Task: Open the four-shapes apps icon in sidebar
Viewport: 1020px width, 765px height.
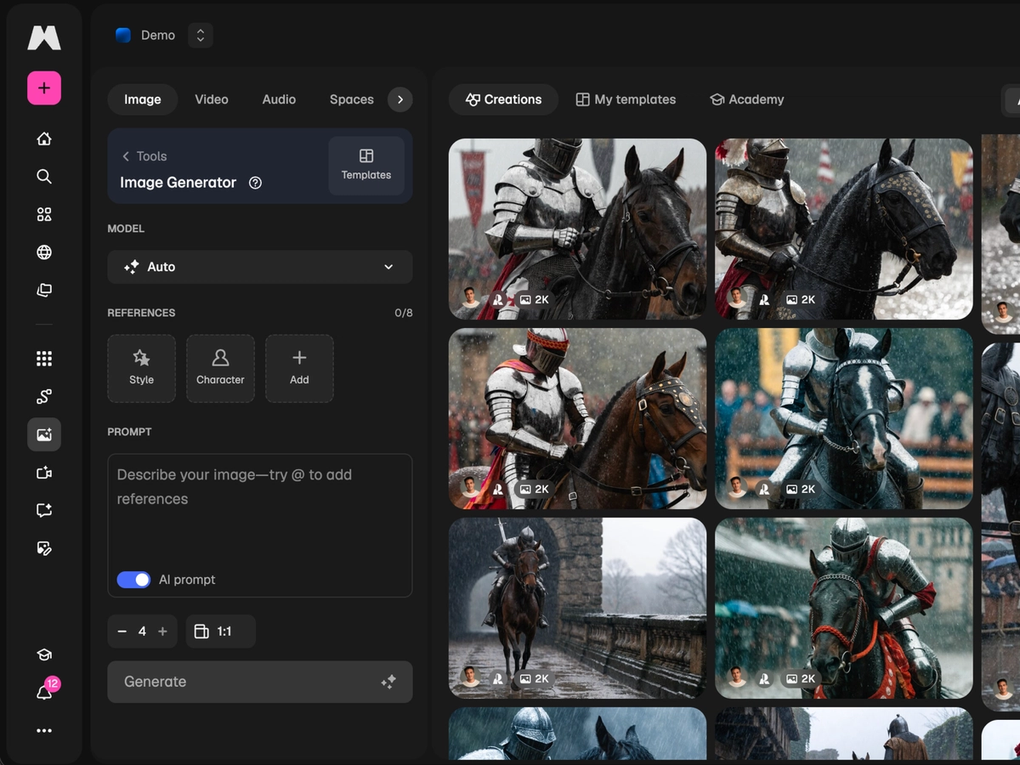Action: 44,214
